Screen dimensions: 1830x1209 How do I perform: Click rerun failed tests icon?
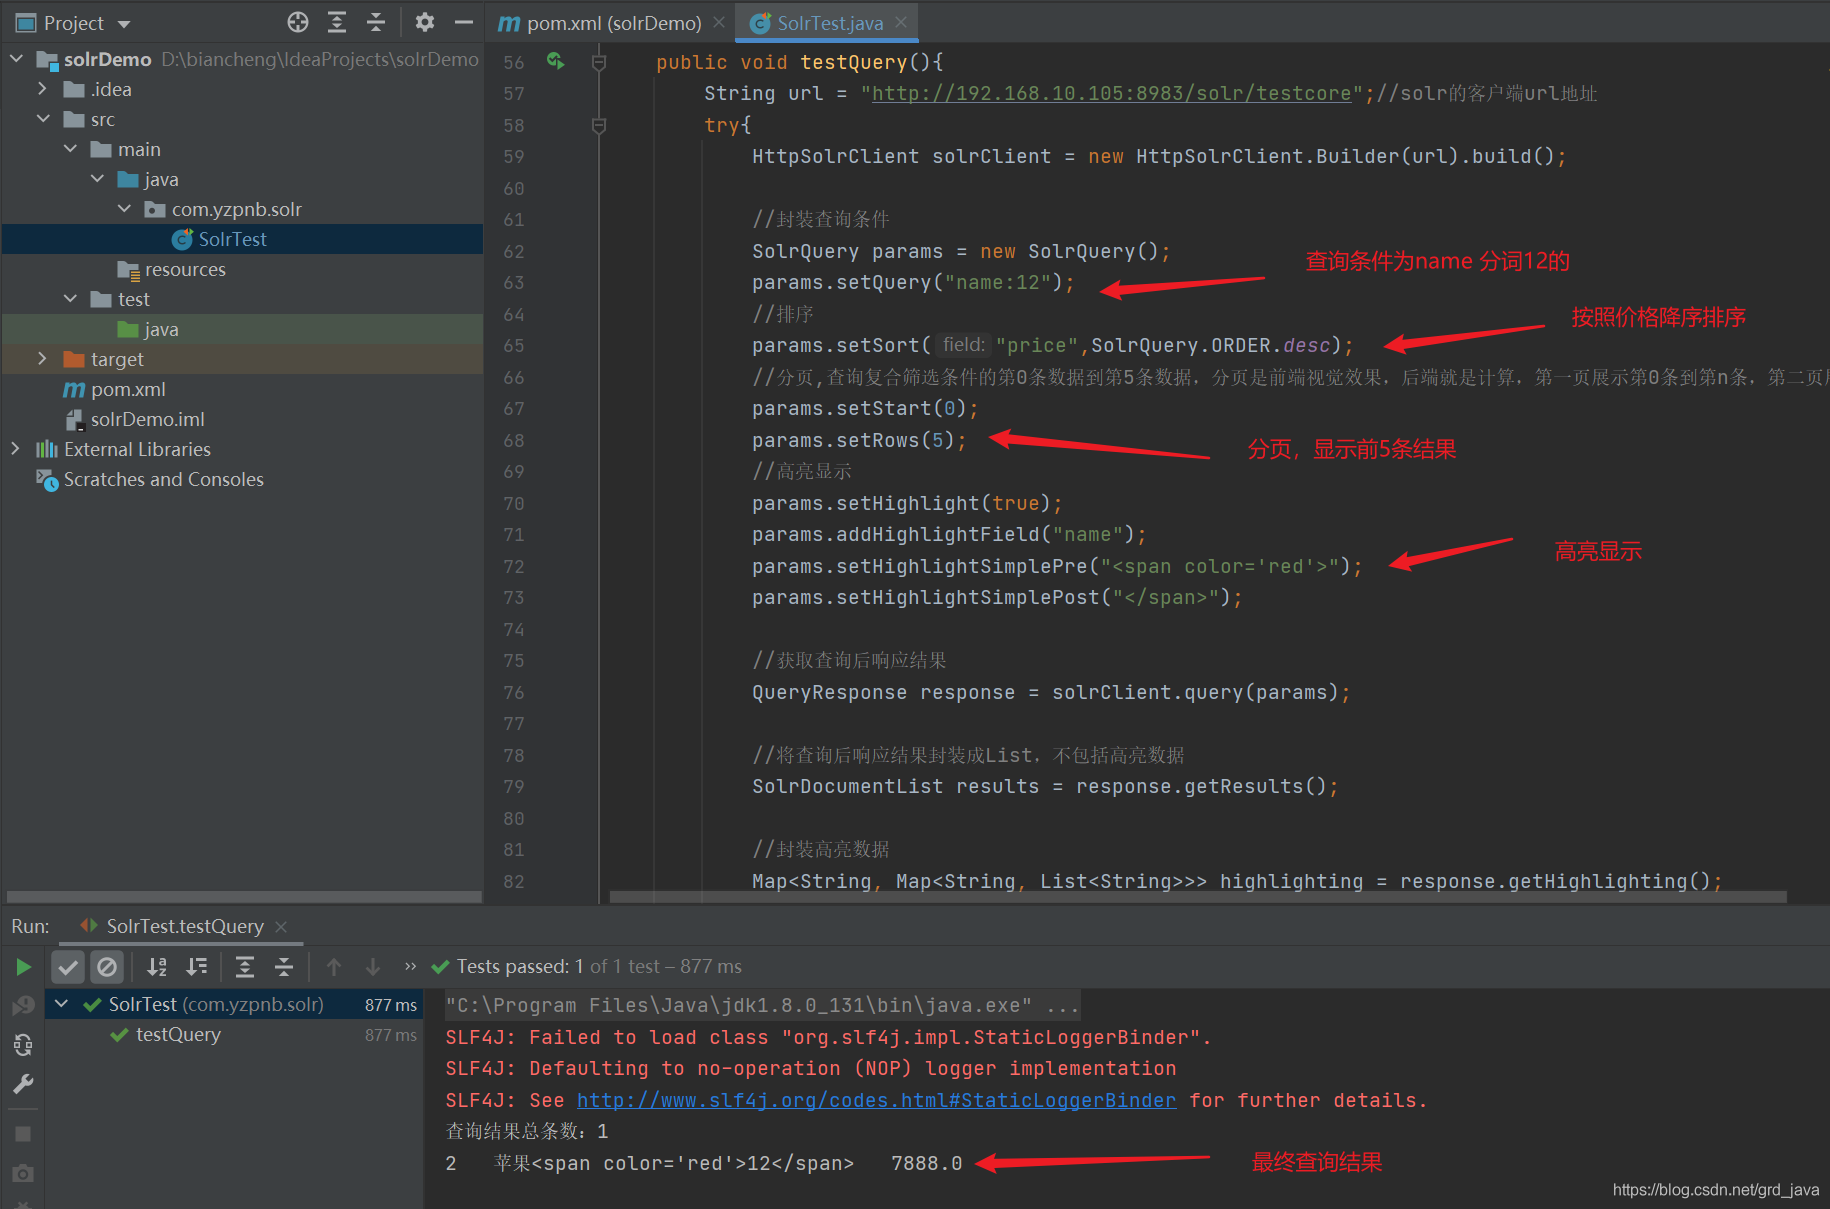coord(23,1006)
